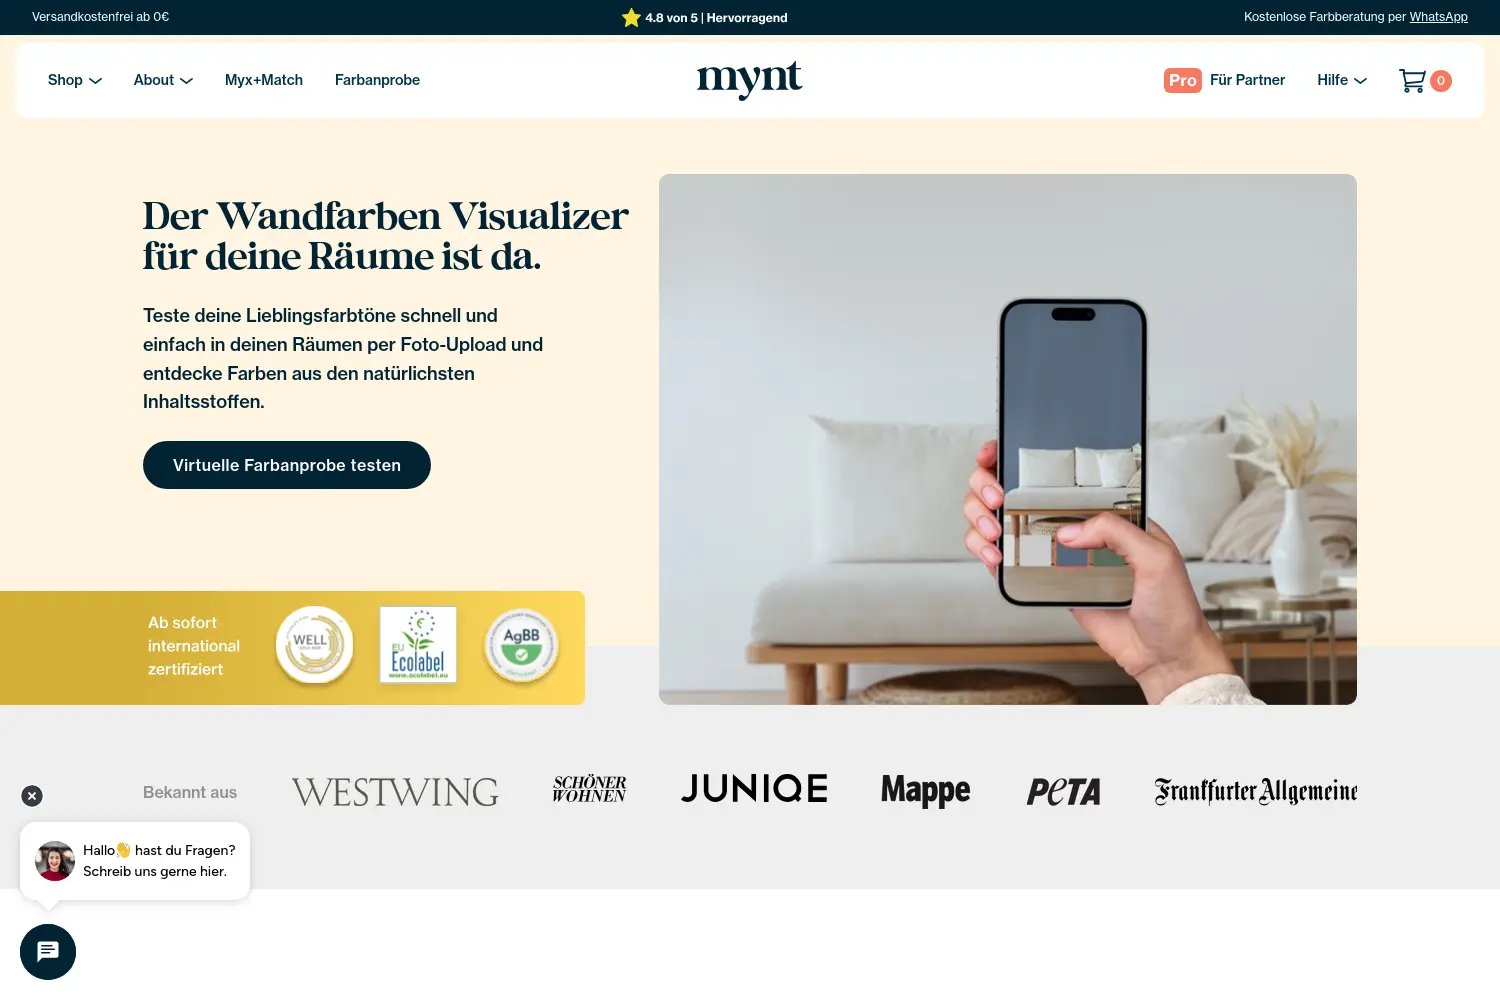This screenshot has height=1000, width=1500.
Task: Expand the About dropdown menu
Action: (x=163, y=80)
